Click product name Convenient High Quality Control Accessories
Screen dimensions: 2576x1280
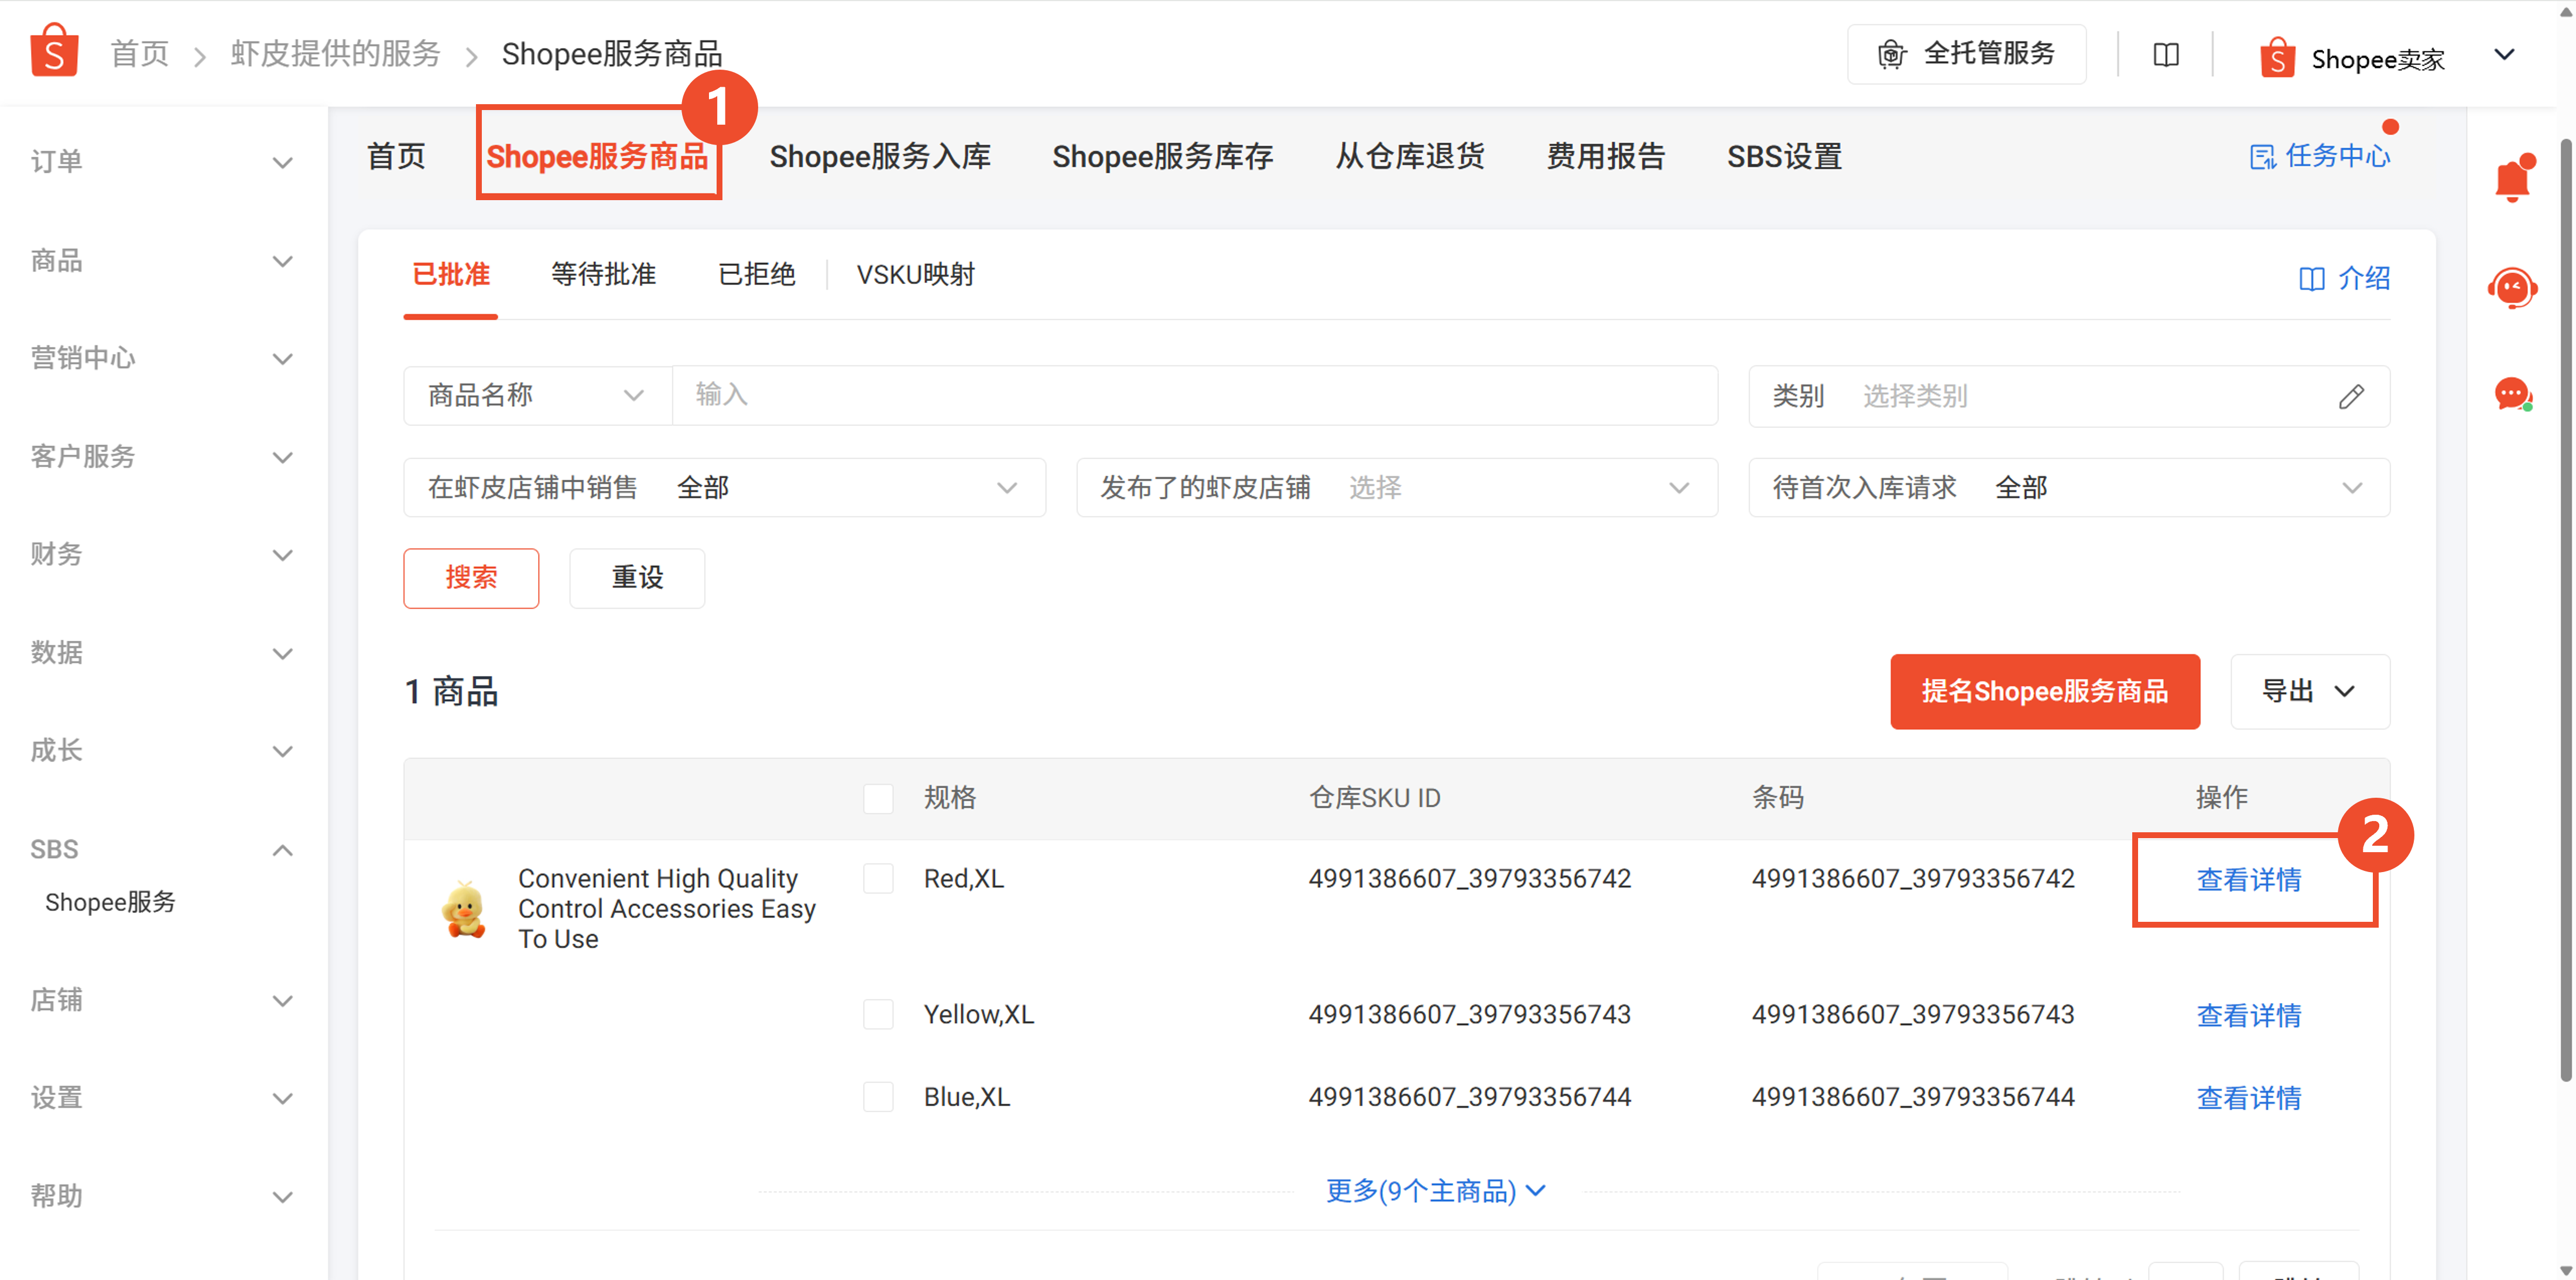coord(666,908)
